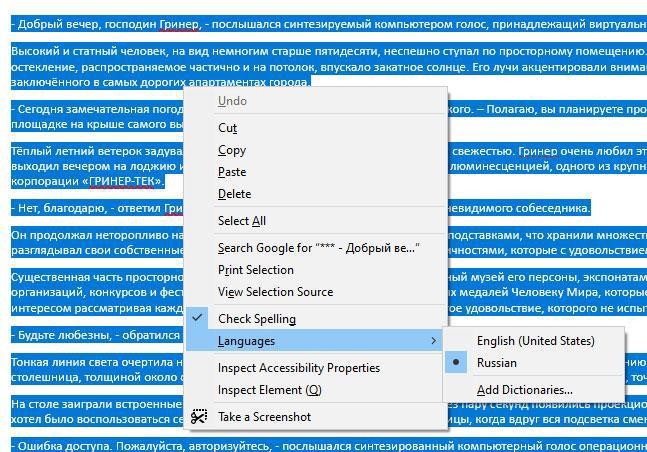
Task: Copy the selected text
Action: pos(232,150)
